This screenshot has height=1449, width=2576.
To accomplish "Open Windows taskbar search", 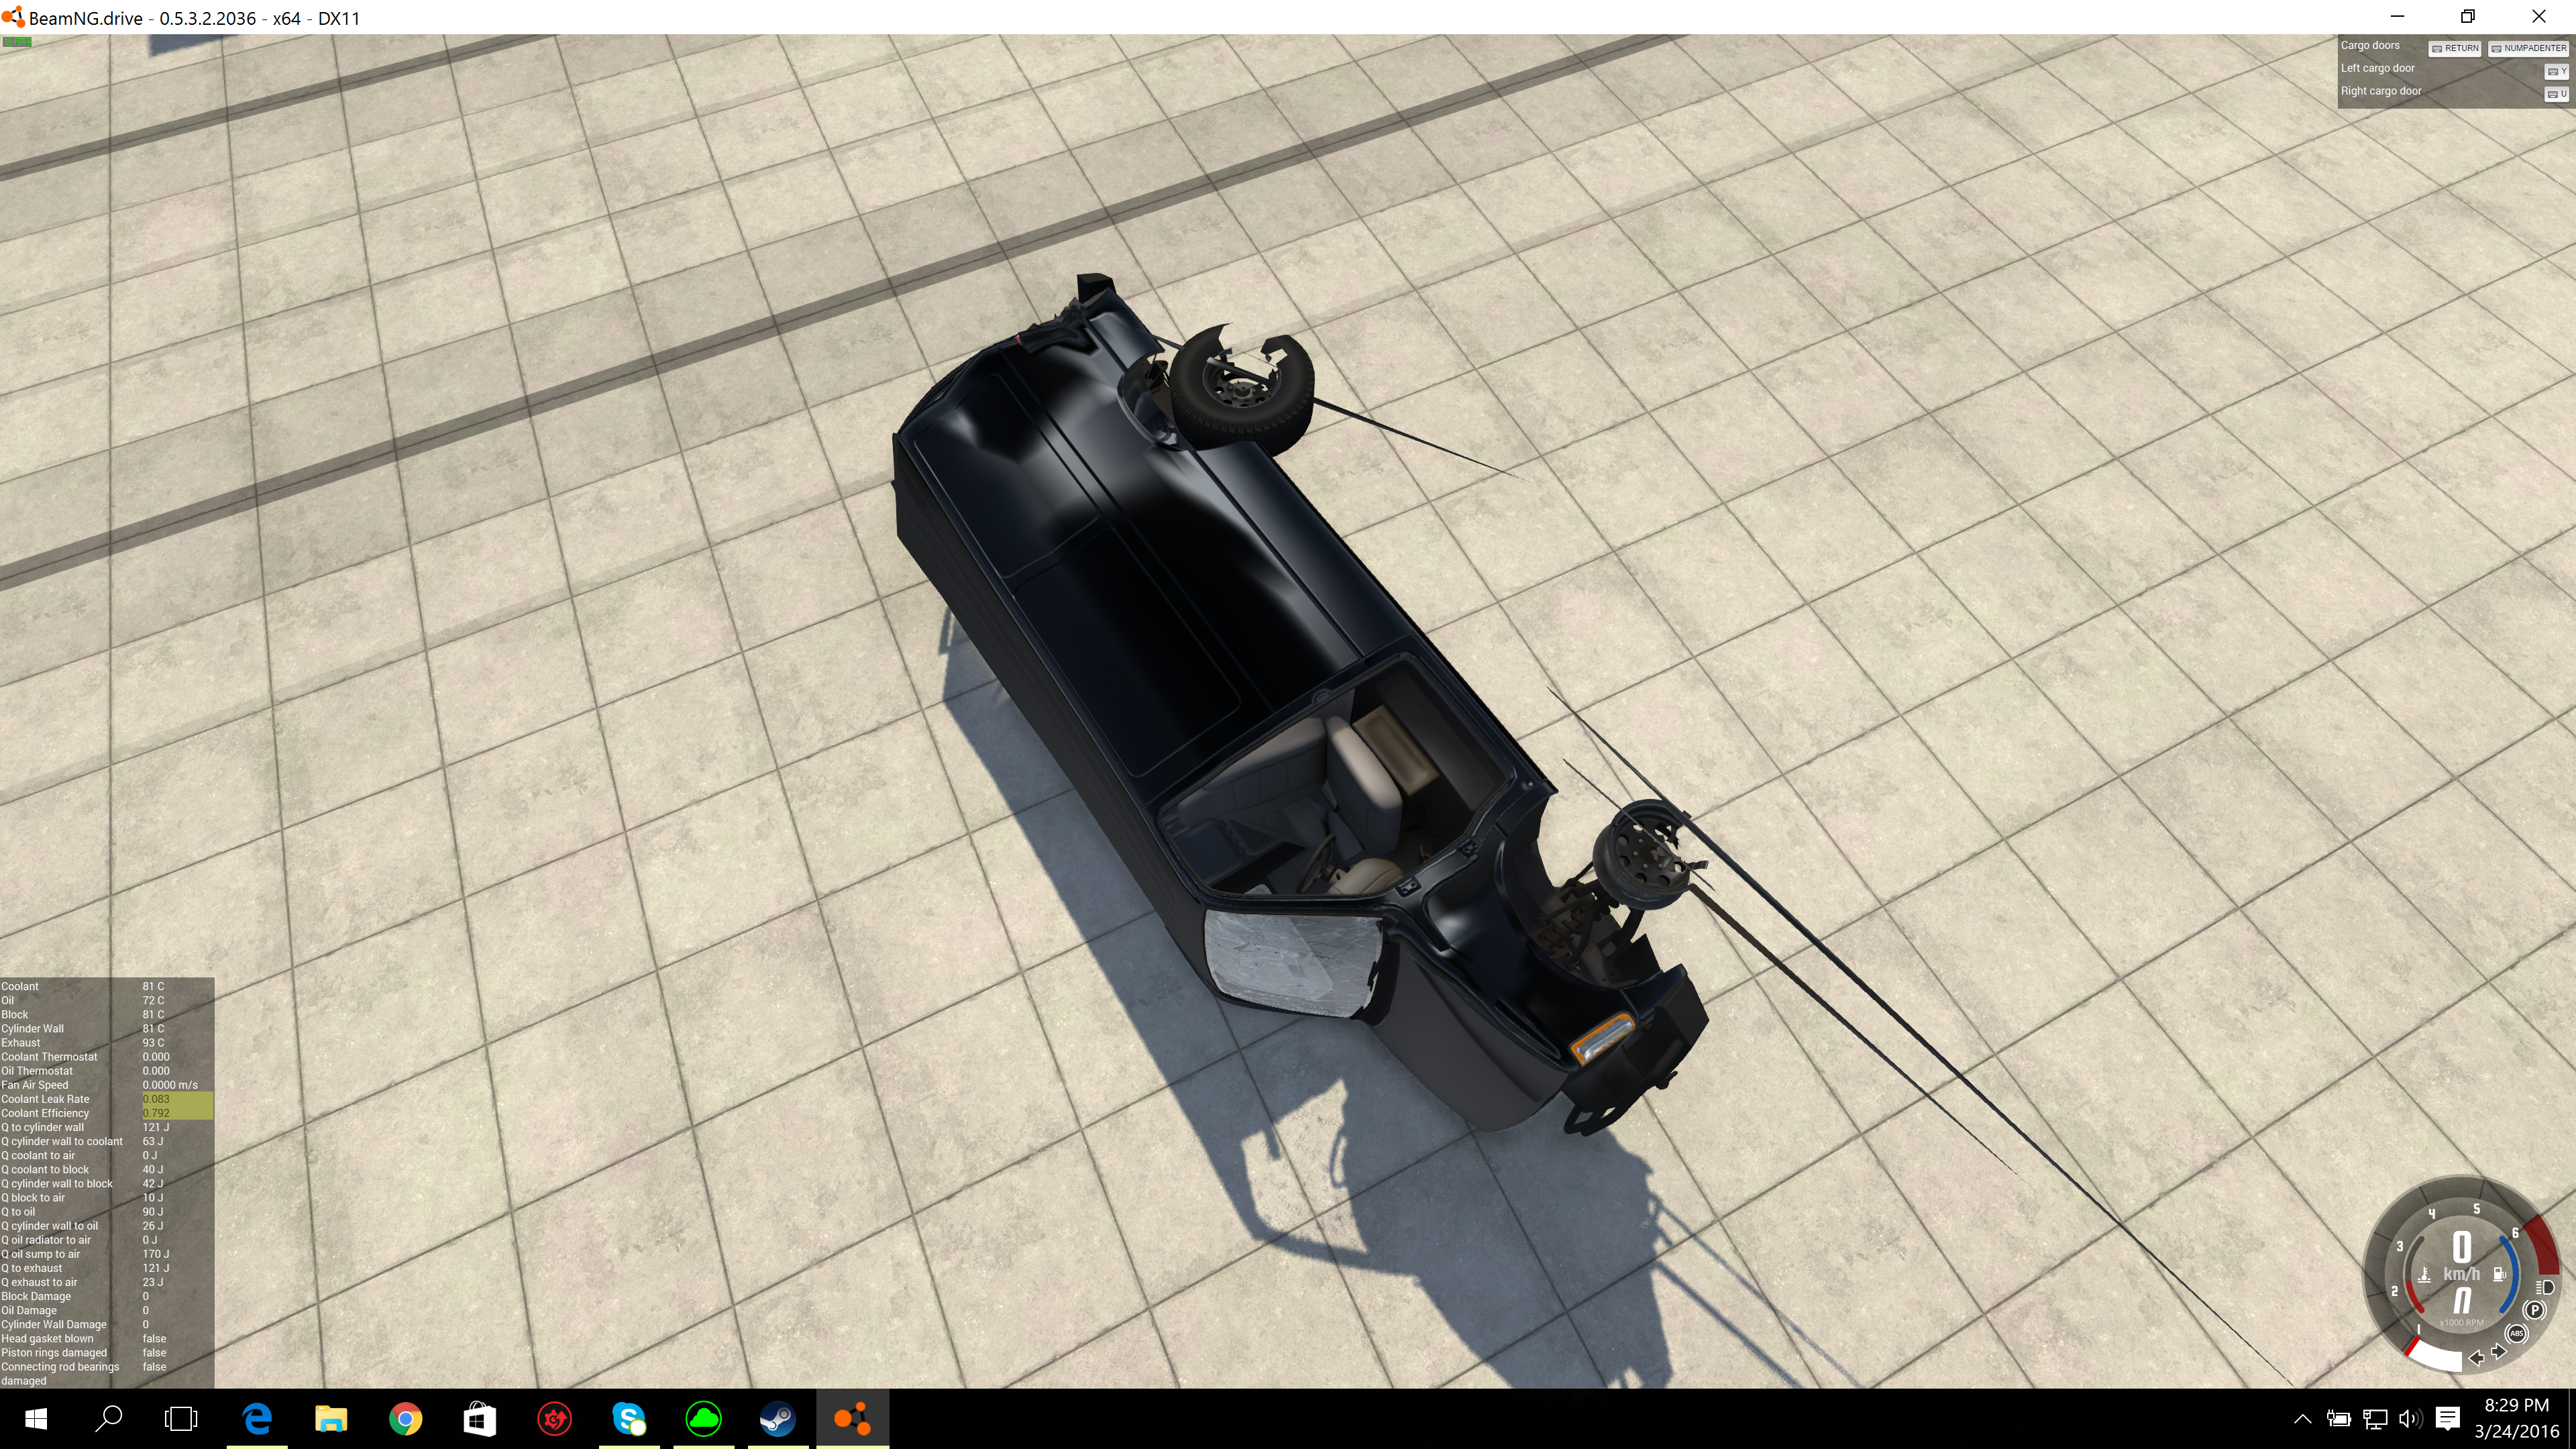I will (x=108, y=1418).
